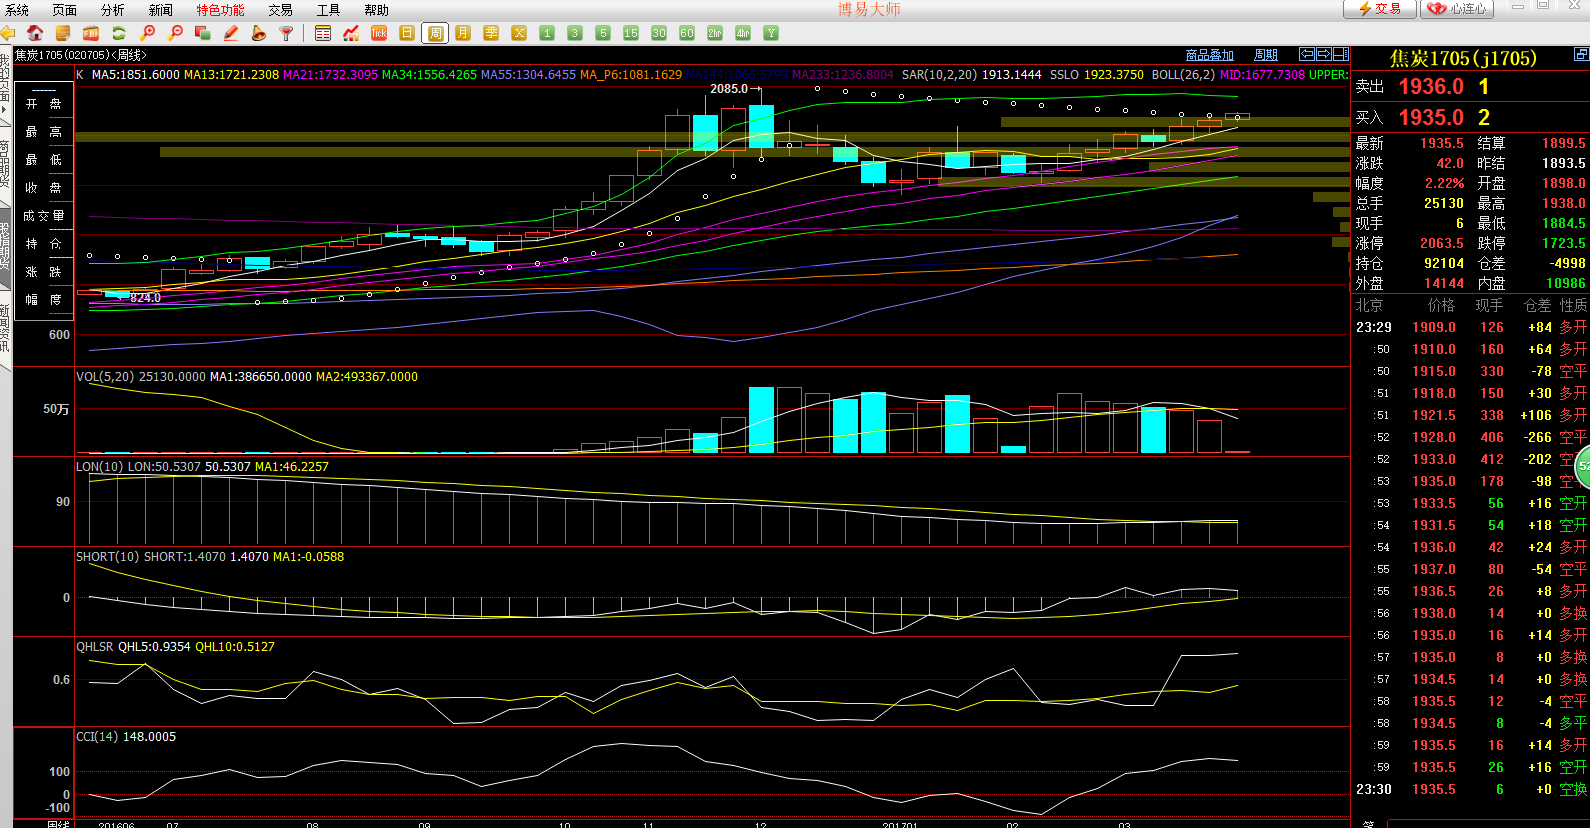Click the 持仓 value 92104
The image size is (1590, 828).
coord(1444,263)
